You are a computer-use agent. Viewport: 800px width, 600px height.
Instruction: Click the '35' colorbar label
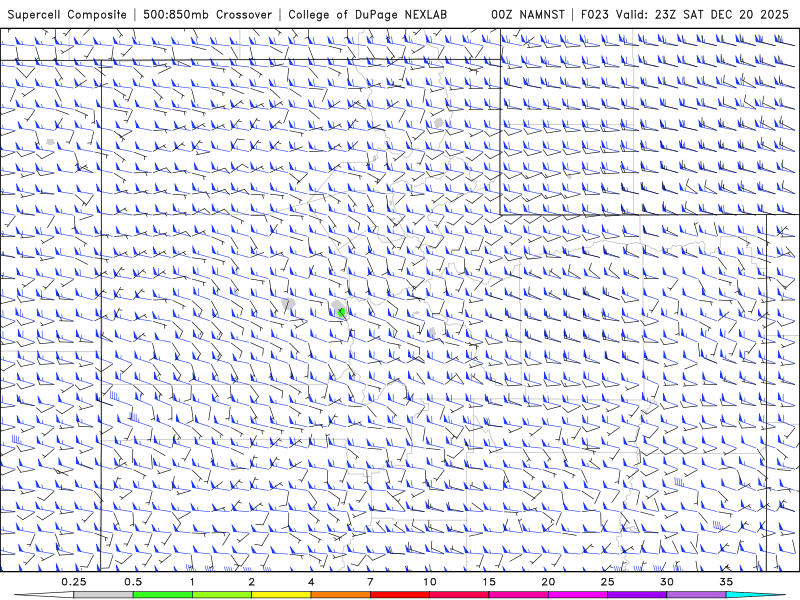pyautogui.click(x=727, y=582)
